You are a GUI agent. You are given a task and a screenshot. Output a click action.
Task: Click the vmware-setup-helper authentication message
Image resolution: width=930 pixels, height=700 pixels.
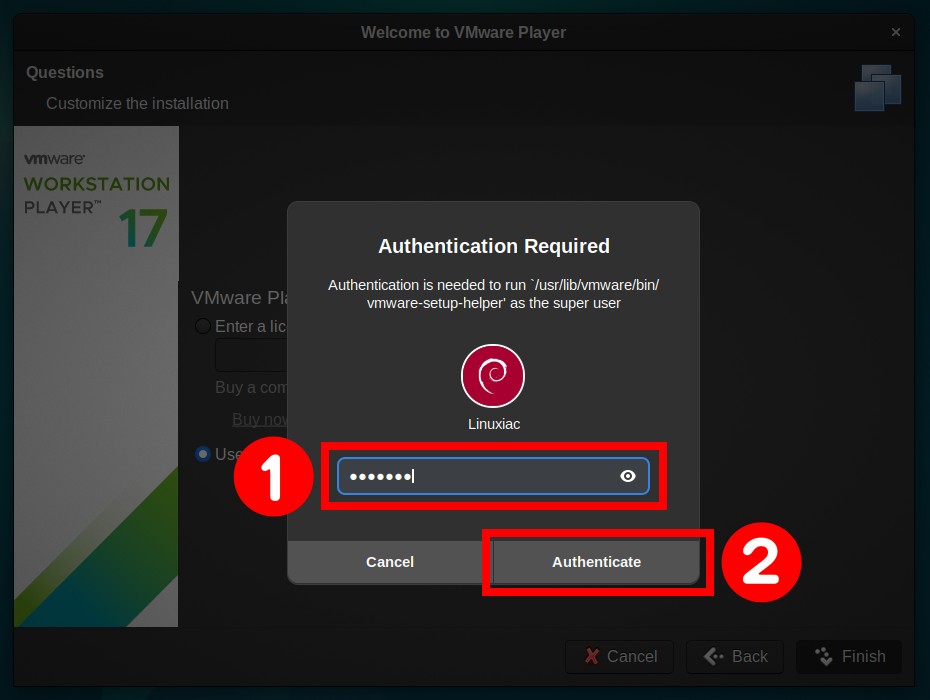(x=493, y=294)
